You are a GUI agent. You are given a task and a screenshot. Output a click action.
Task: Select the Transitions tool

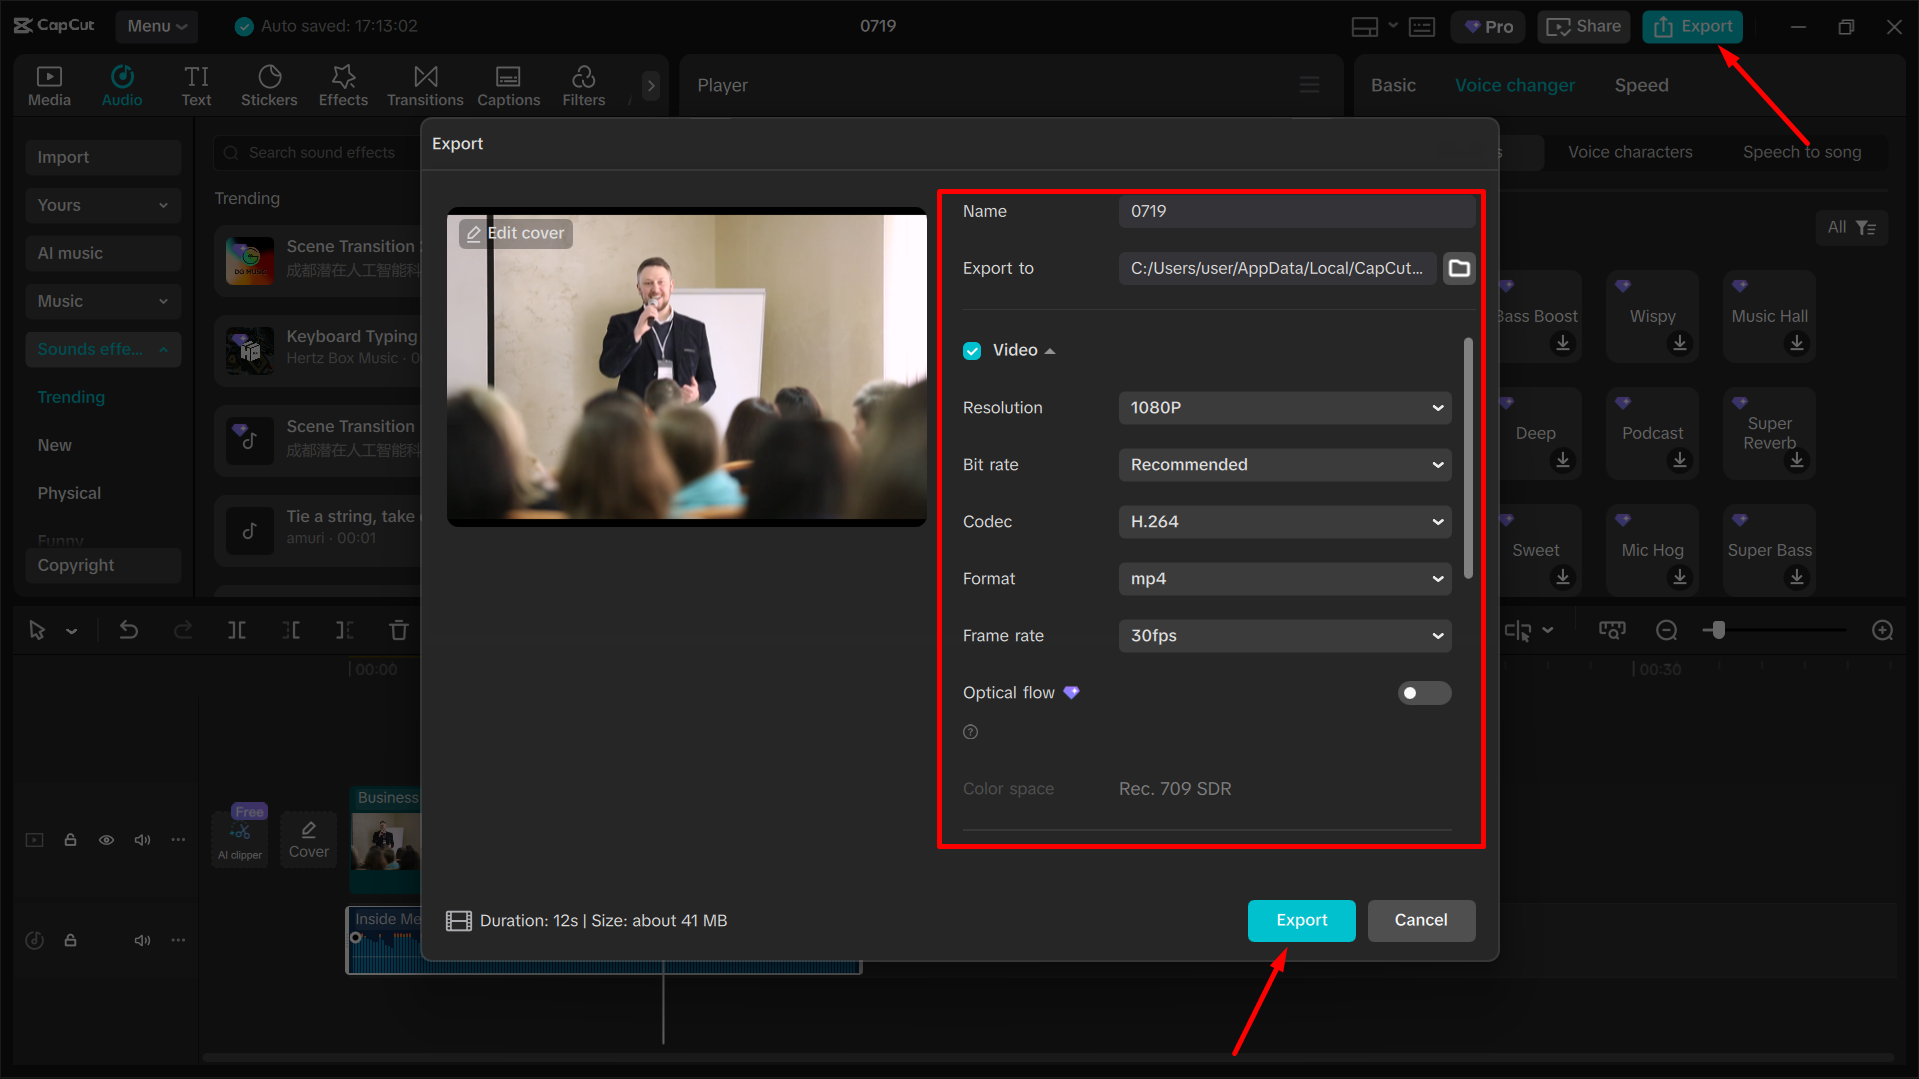click(424, 85)
